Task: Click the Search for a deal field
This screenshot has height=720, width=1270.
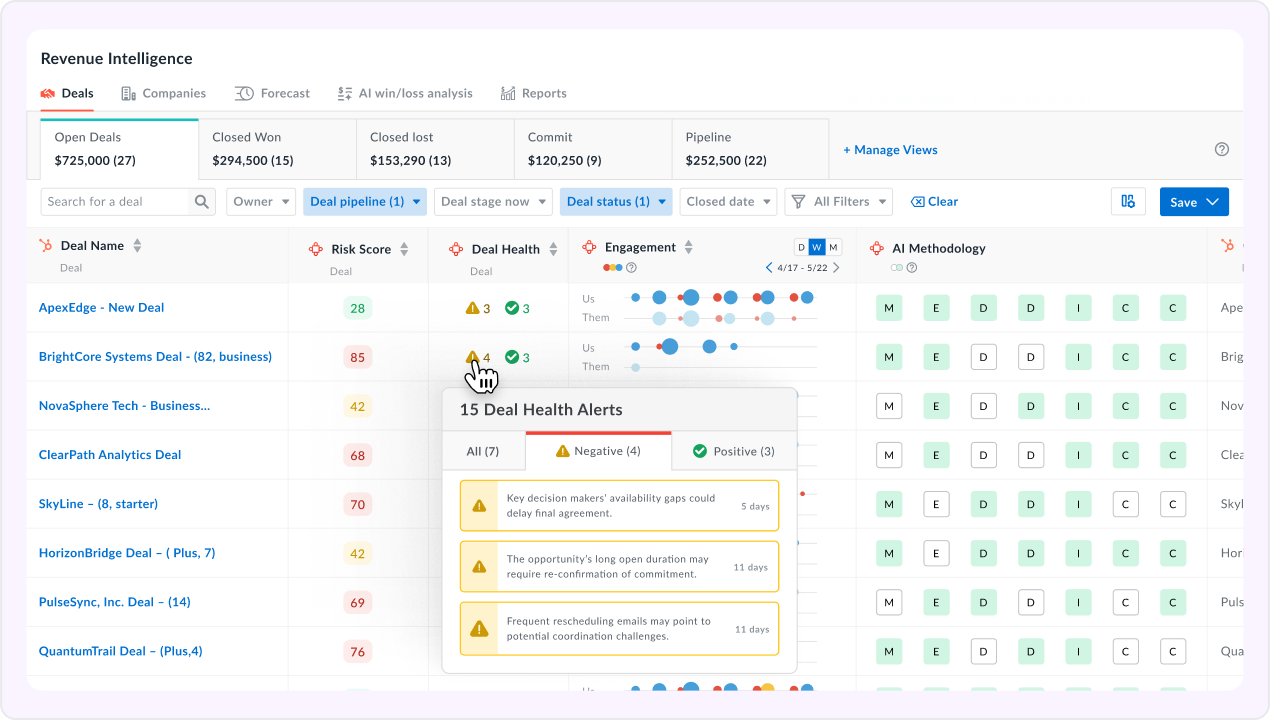Action: [115, 201]
